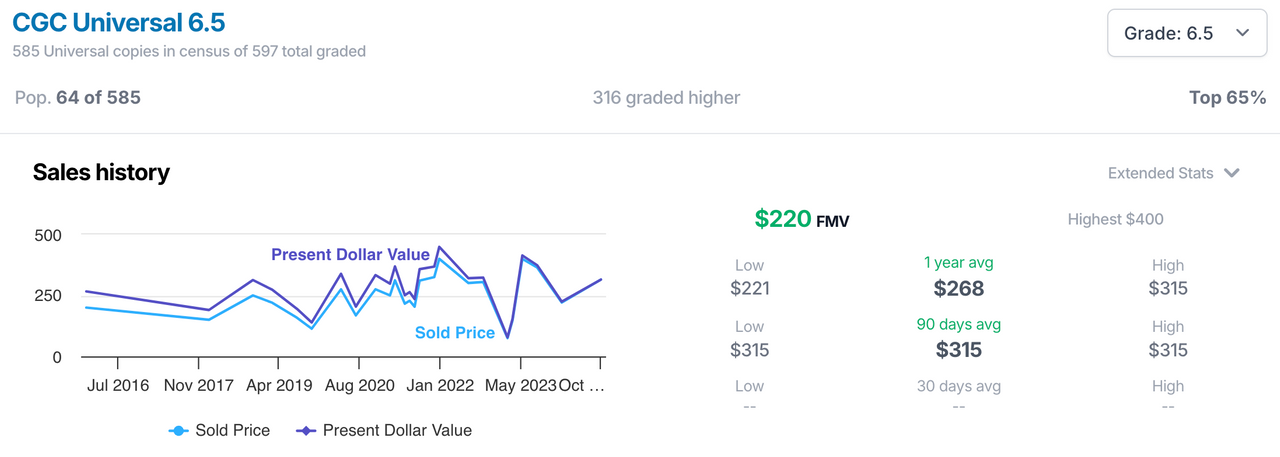This screenshot has width=1280, height=457.
Task: Click the 90 days avg label
Action: click(958, 324)
